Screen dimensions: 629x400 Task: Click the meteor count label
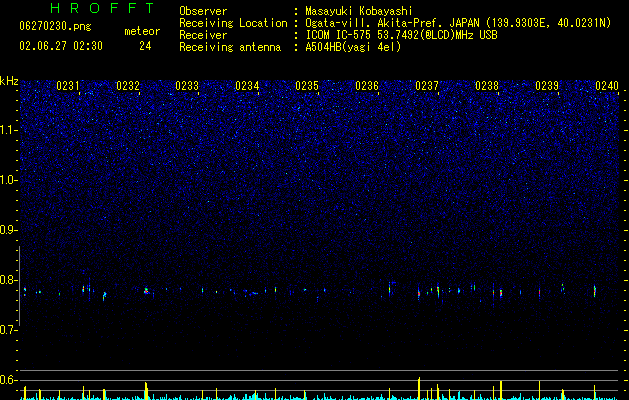click(x=142, y=31)
